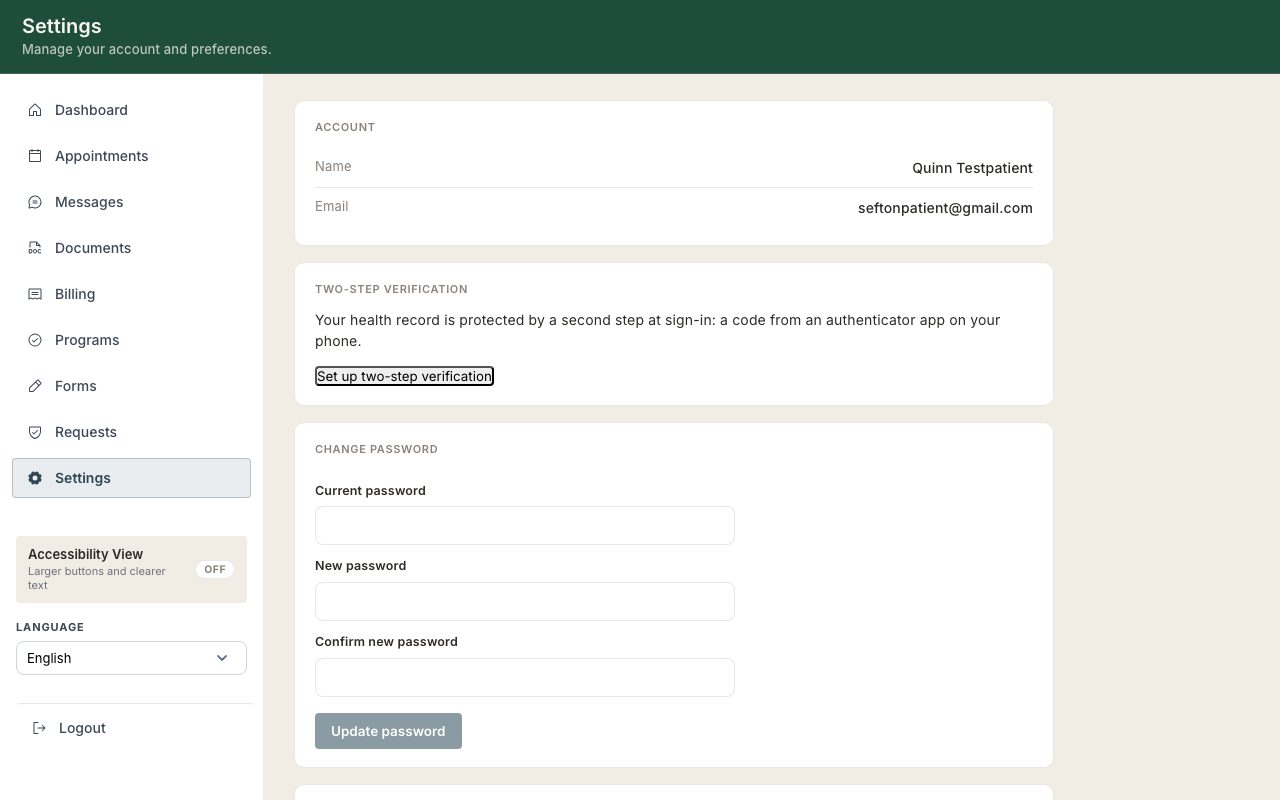Click the Settings page title
The width and height of the screenshot is (1280, 800).
click(62, 26)
